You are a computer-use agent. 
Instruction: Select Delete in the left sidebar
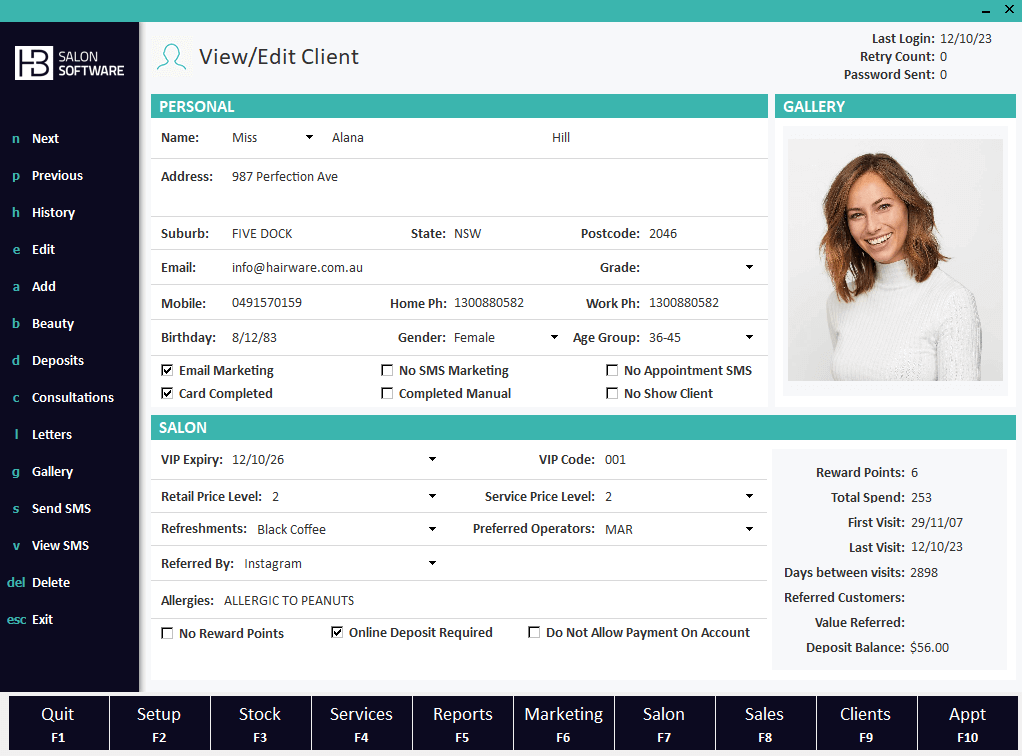point(50,583)
